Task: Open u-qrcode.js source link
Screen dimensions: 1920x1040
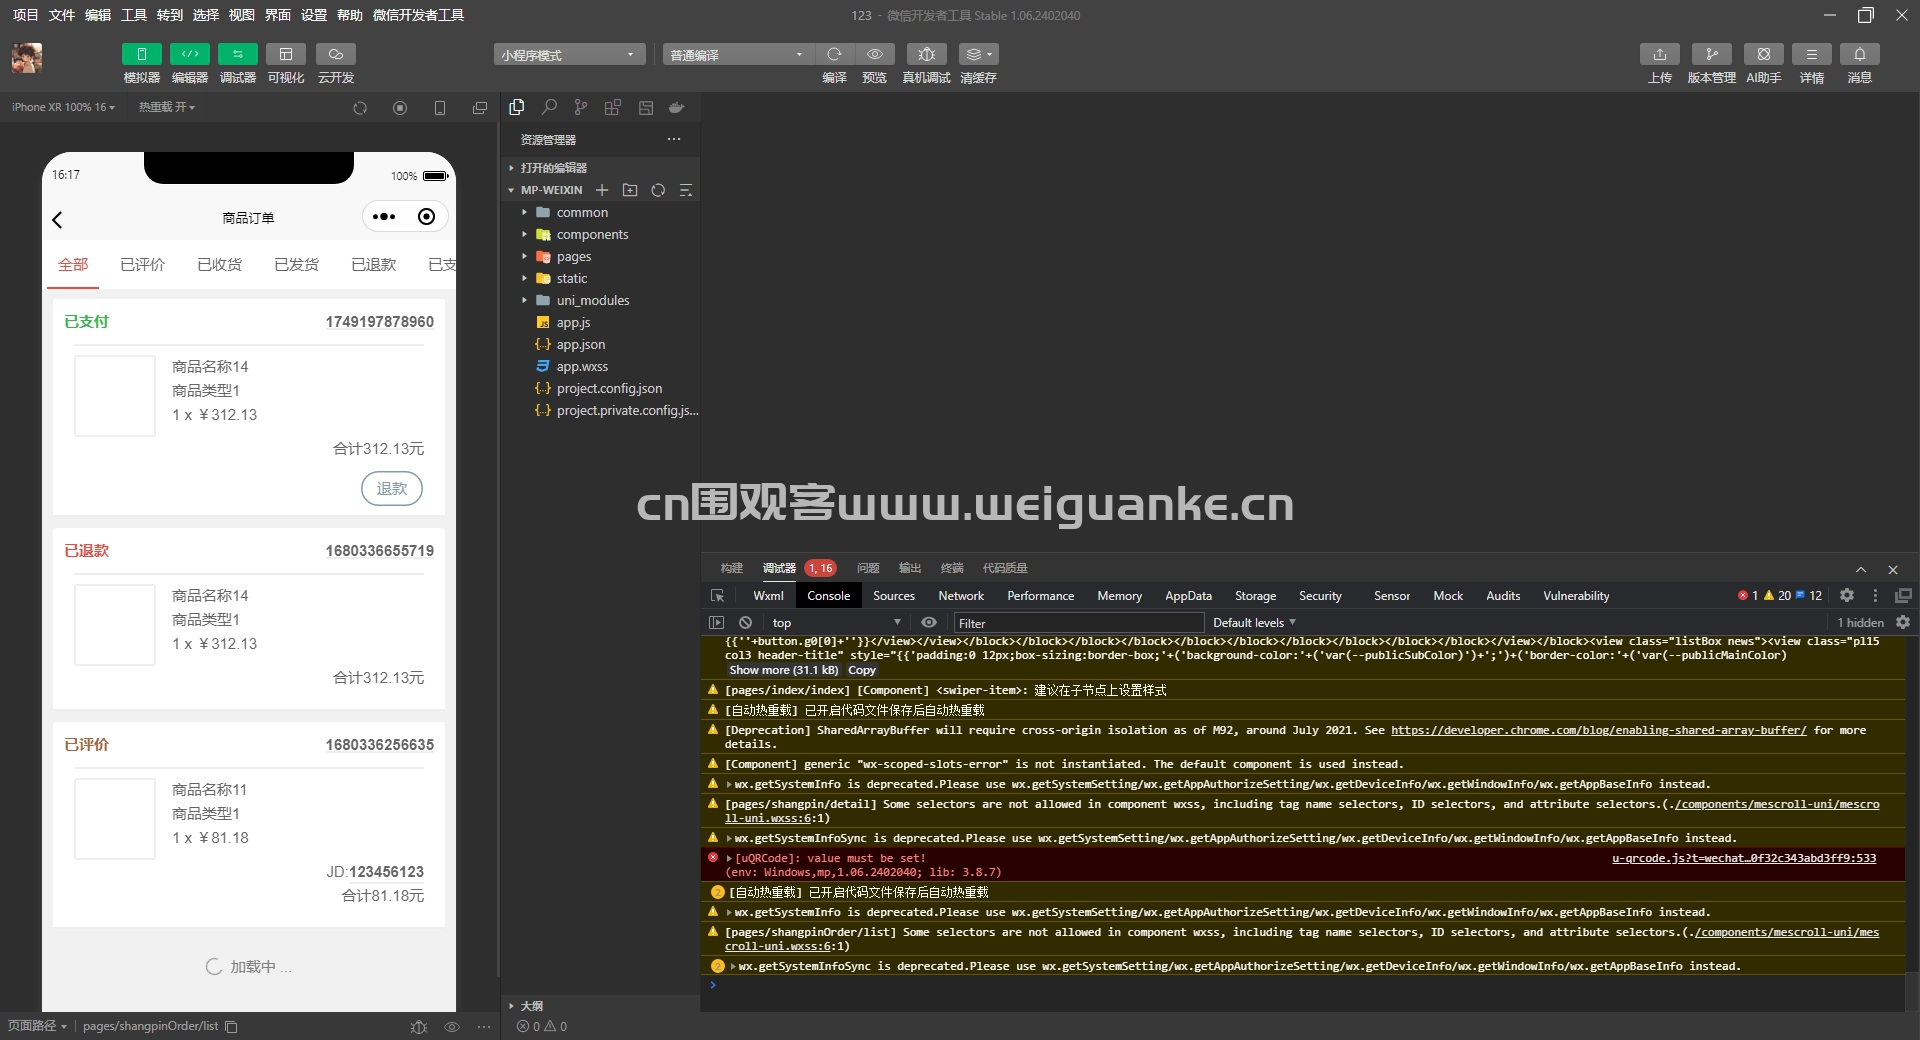Action: [1744, 858]
